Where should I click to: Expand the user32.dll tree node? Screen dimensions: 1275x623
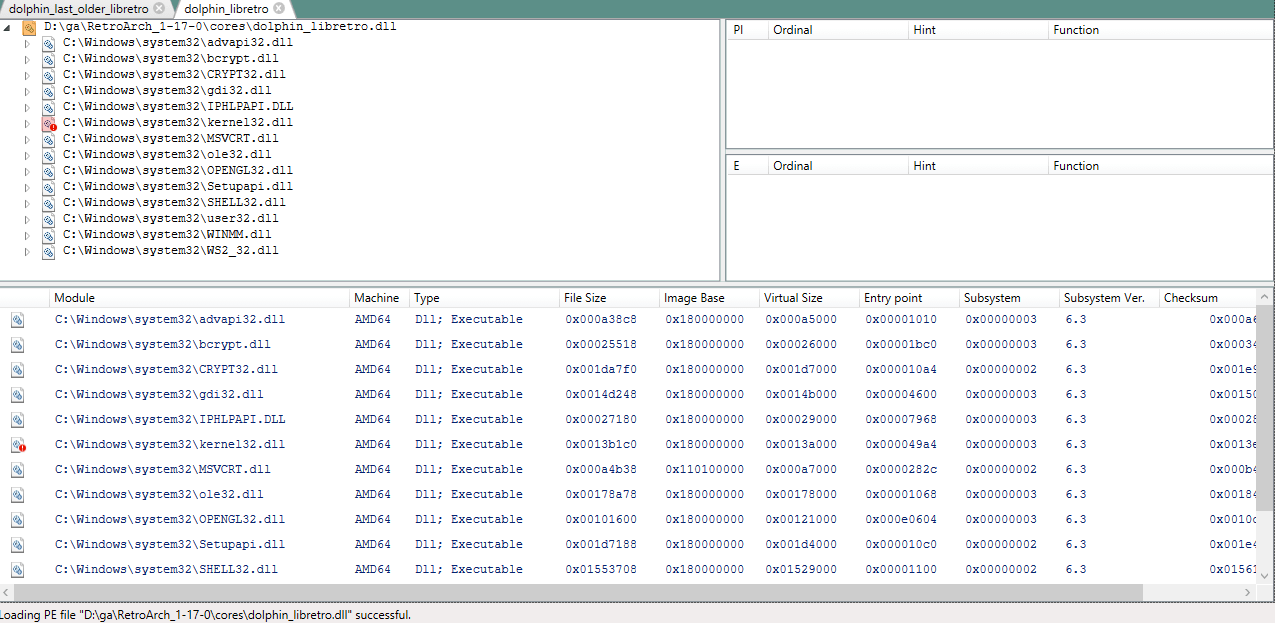(28, 219)
